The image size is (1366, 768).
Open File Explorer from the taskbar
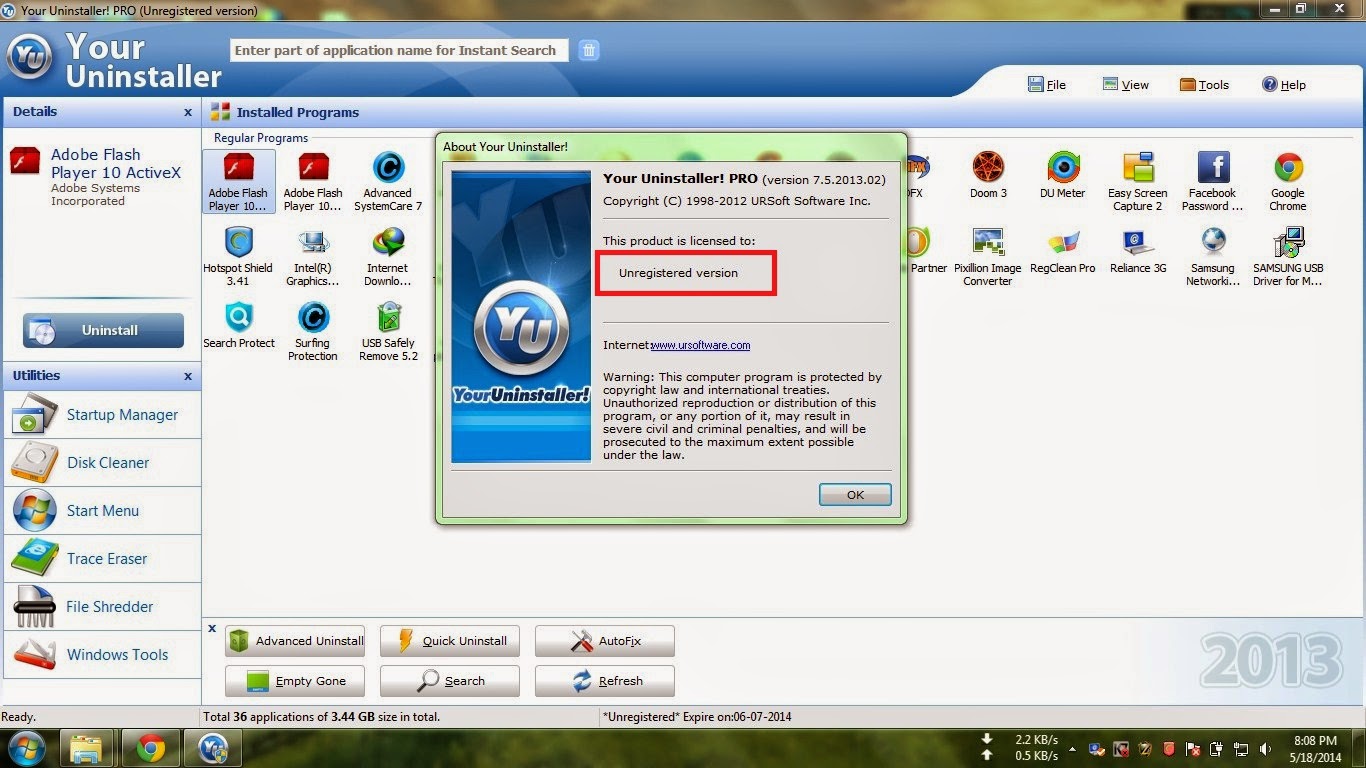pyautogui.click(x=87, y=748)
